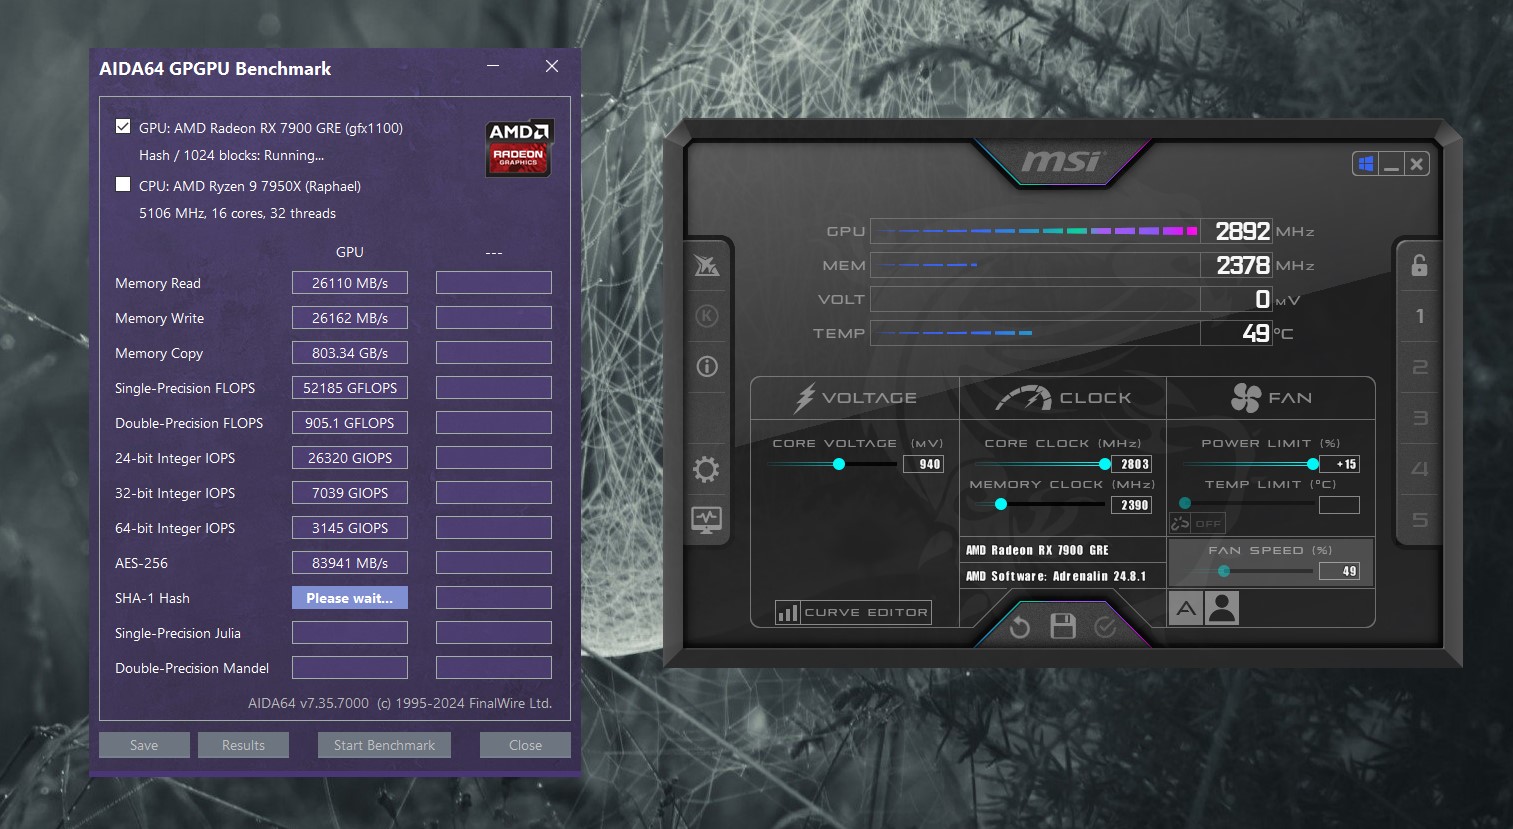The image size is (1513, 829).
Task: Adjust the Power Limit slider handle
Action: [1313, 464]
